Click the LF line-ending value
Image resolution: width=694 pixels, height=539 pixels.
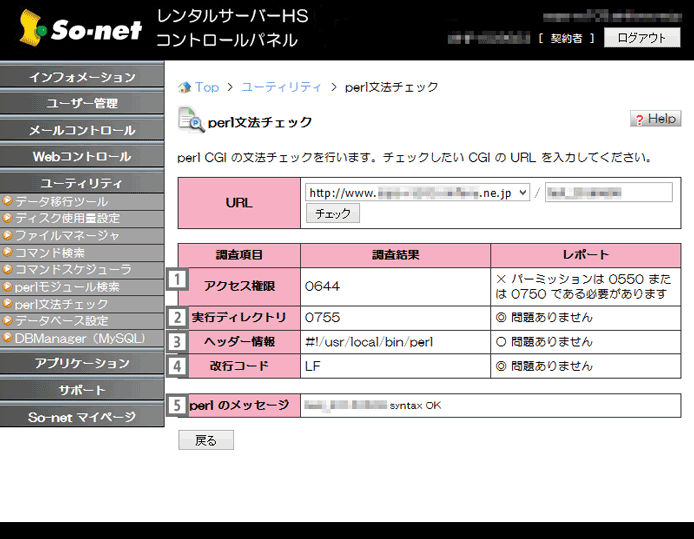coord(312,366)
